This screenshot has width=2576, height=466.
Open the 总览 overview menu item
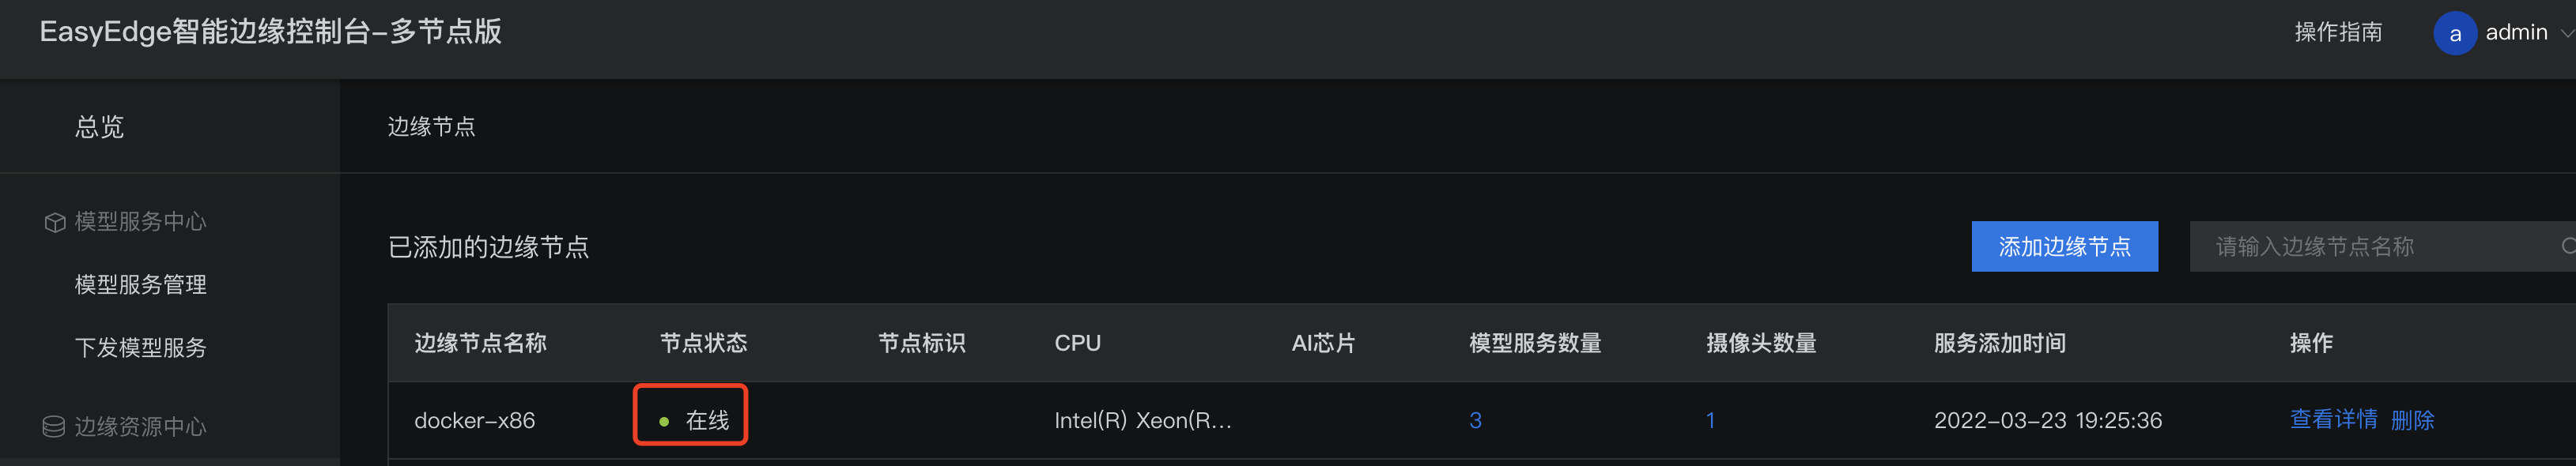(99, 127)
